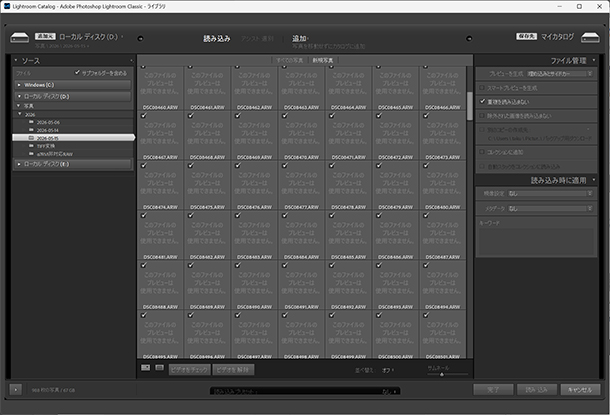Collapse the 写真 folder

click(x=18, y=105)
